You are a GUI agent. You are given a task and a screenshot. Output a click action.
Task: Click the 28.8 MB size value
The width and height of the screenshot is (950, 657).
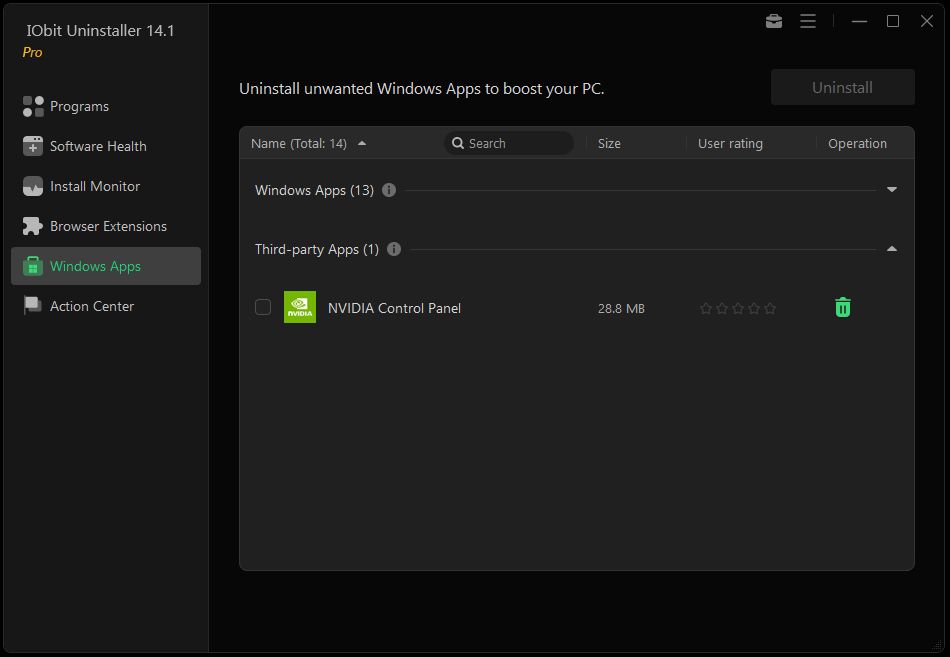tap(621, 308)
